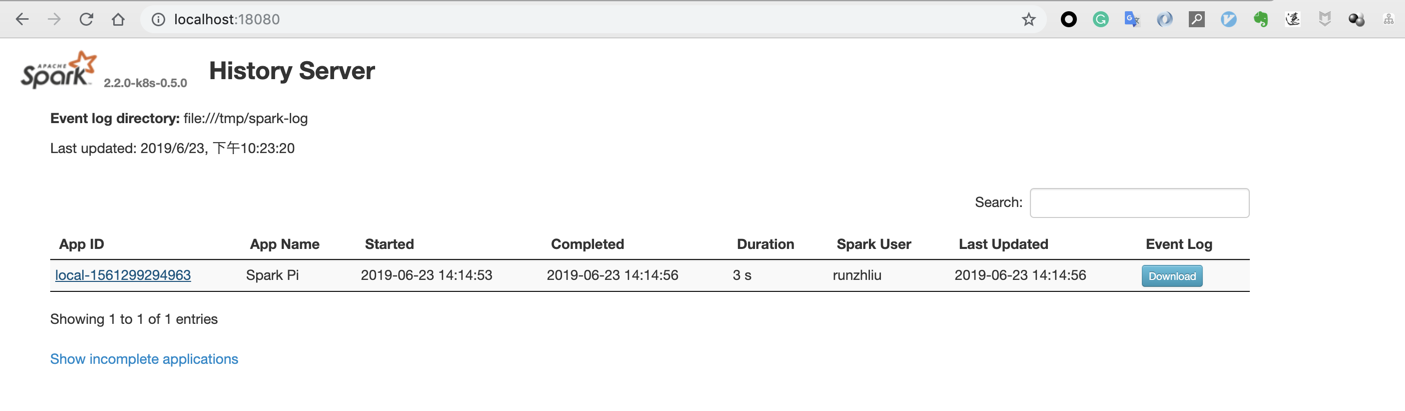Image resolution: width=1405 pixels, height=411 pixels.
Task: Download the Spark Pi event log
Action: (1172, 276)
